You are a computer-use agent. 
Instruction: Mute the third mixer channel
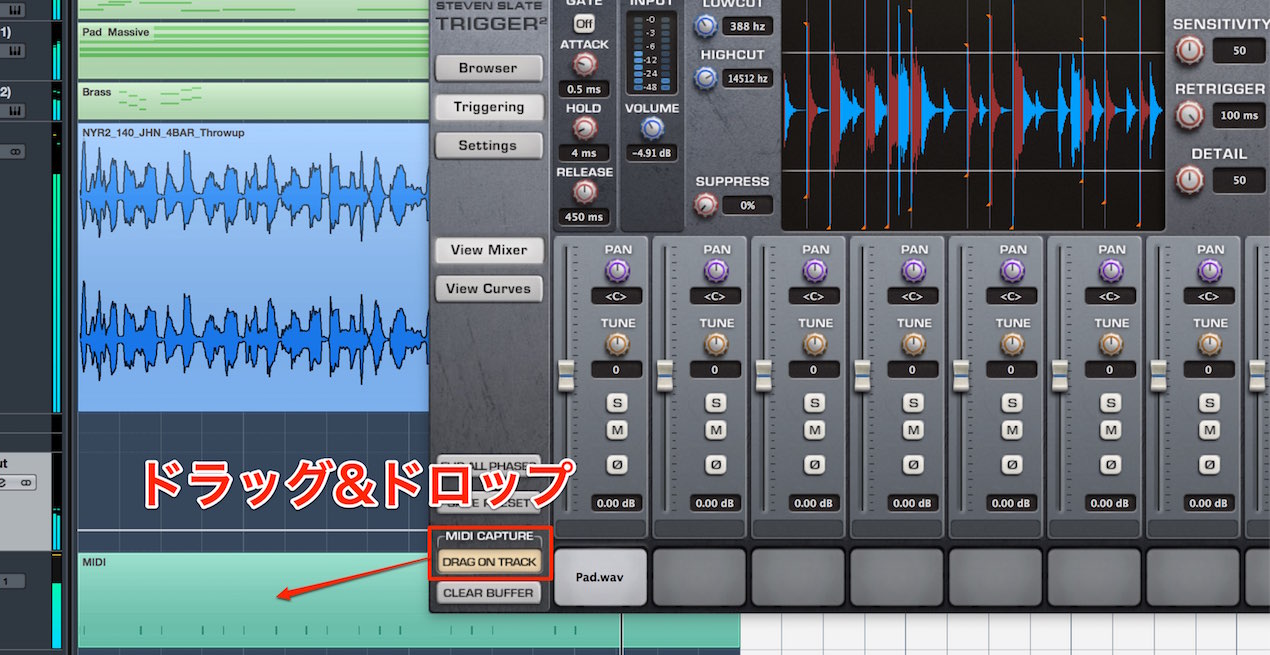pos(815,430)
